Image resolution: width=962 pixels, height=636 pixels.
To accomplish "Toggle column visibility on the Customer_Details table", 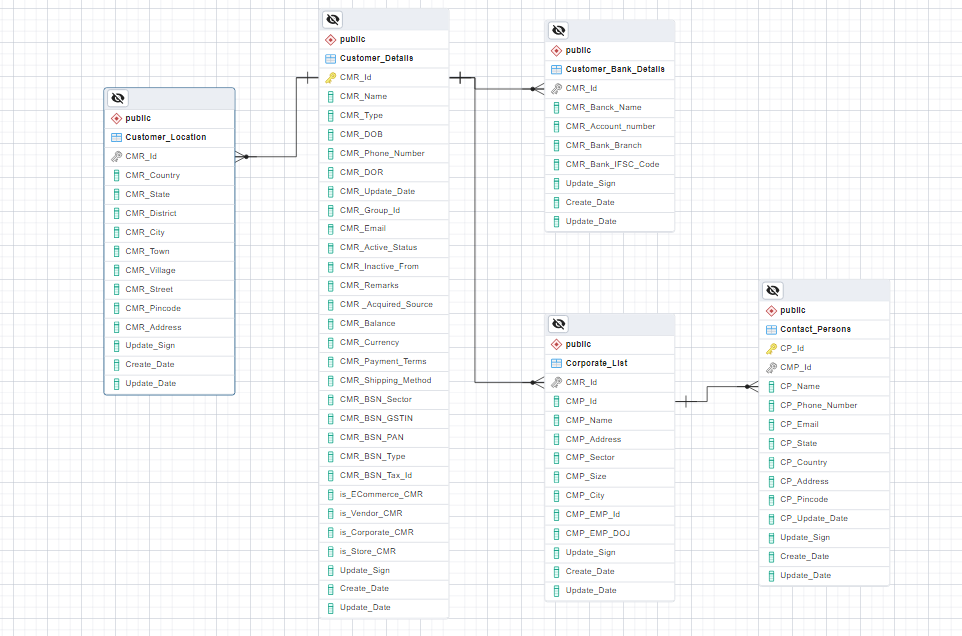I will click(333, 20).
